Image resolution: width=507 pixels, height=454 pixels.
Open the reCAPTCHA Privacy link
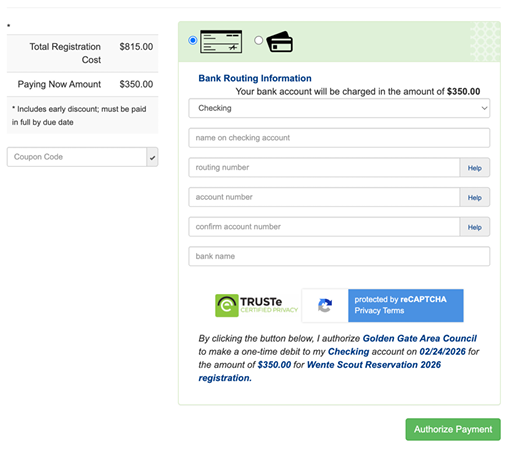367,311
